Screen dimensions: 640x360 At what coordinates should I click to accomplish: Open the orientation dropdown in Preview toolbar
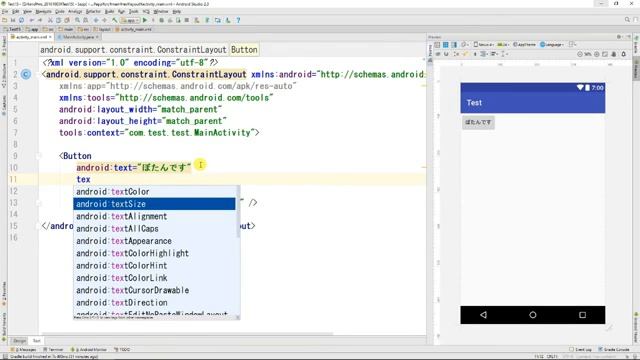click(464, 45)
